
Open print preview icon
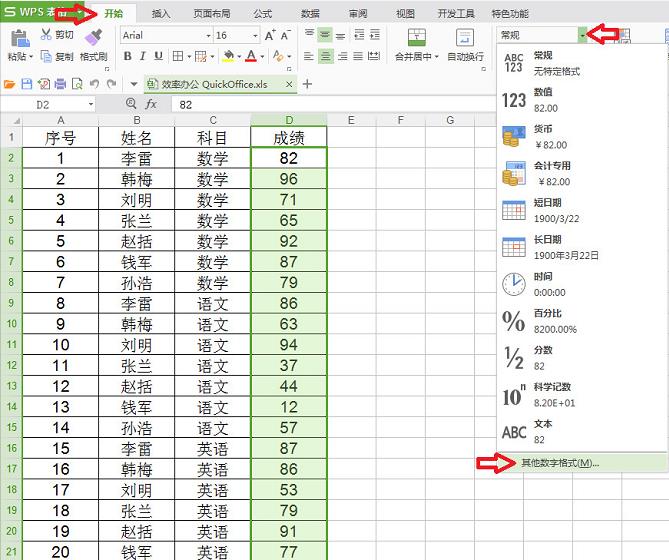[x=77, y=84]
